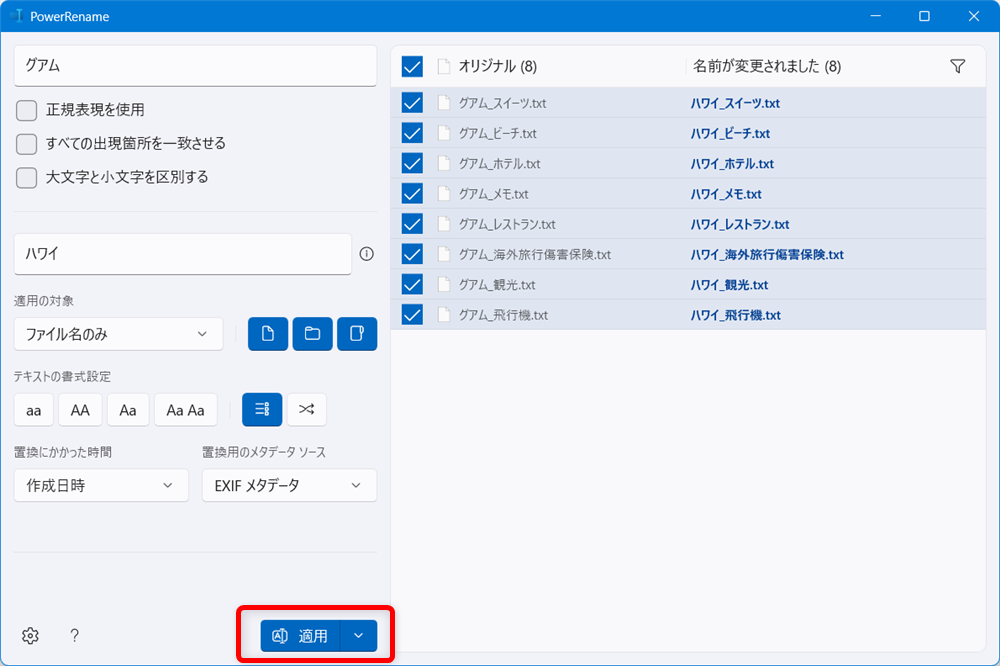Open the 作成日時 time dropdown
Screen dimensions: 1000x666
[x=100, y=485]
